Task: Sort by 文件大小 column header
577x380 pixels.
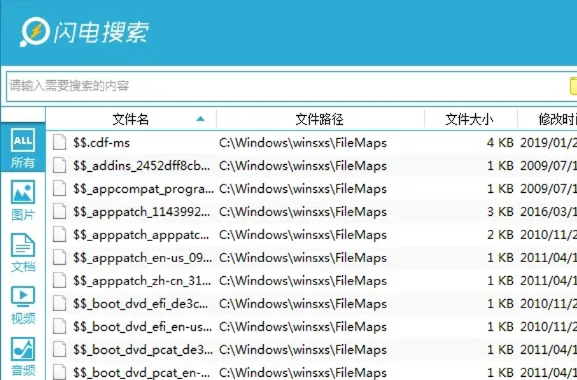Action: tap(470, 119)
